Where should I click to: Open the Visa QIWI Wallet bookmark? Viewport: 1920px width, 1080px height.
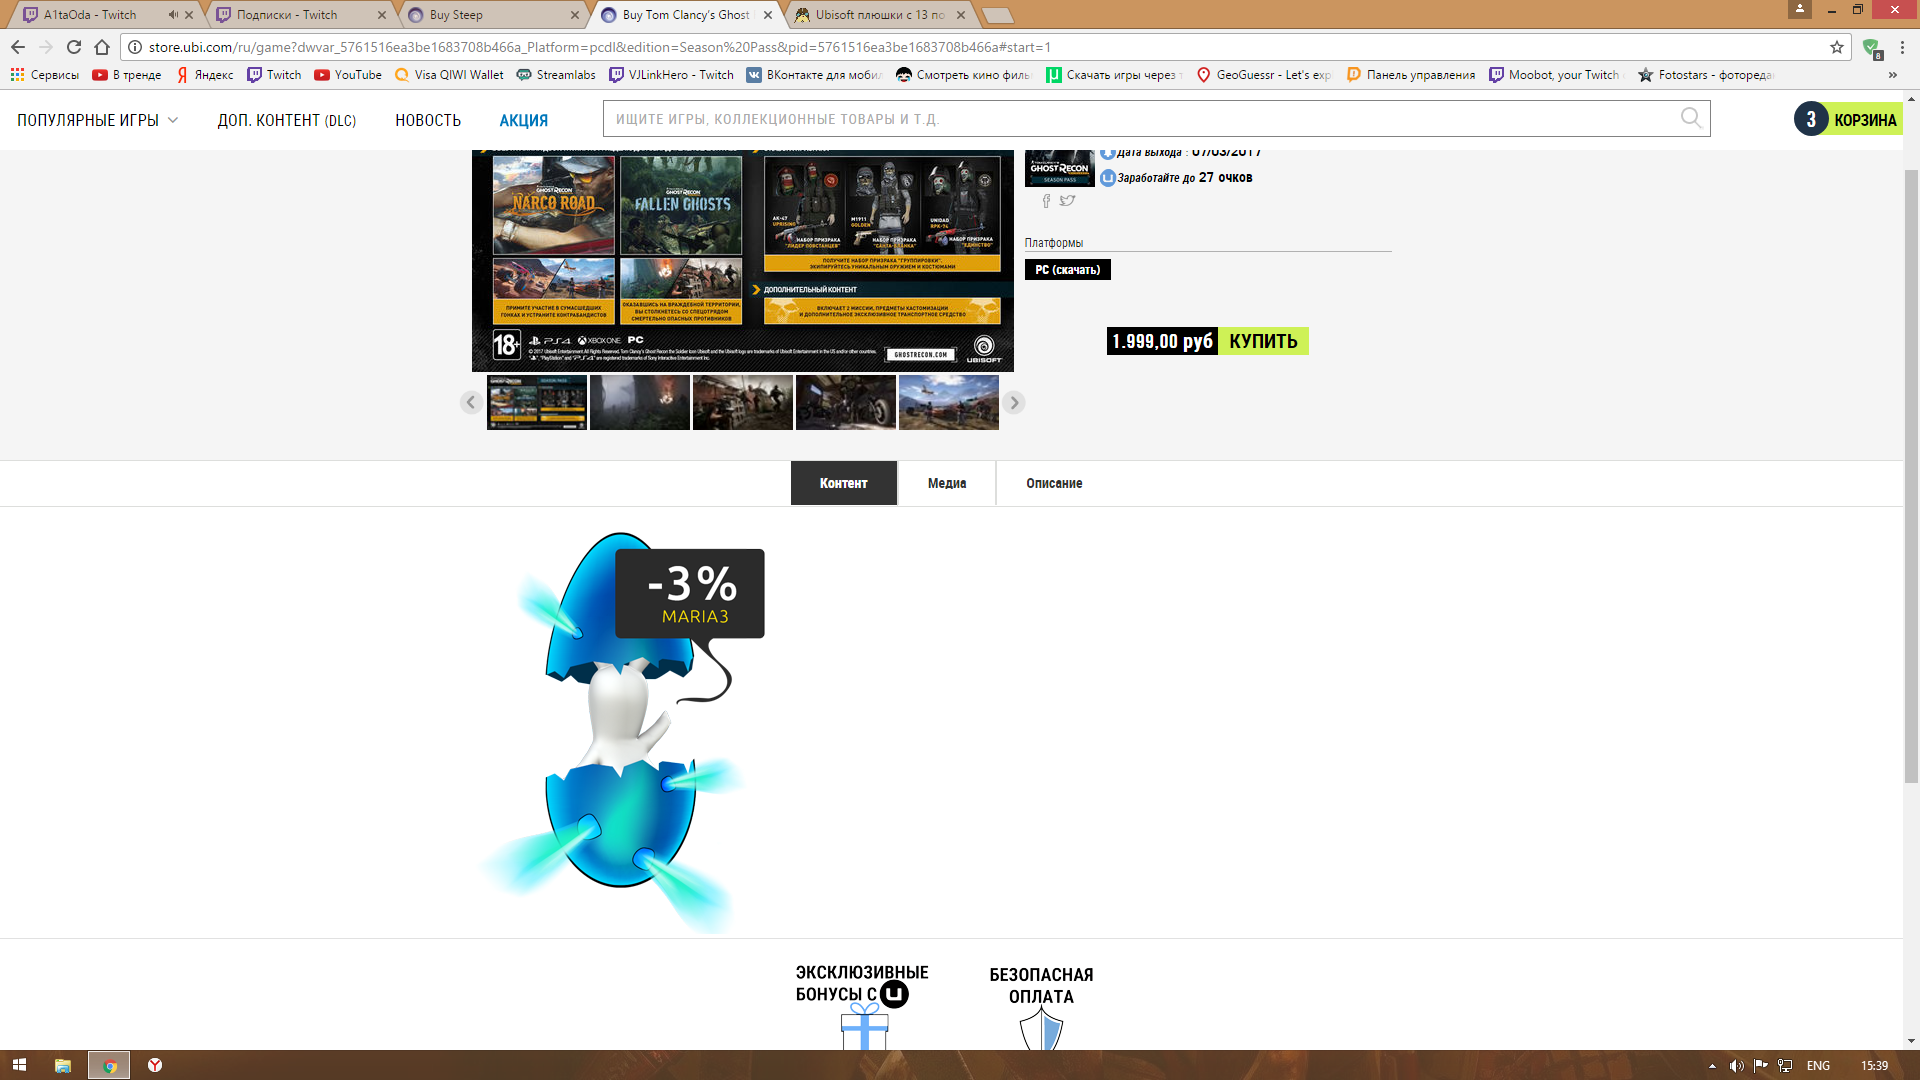click(x=450, y=75)
